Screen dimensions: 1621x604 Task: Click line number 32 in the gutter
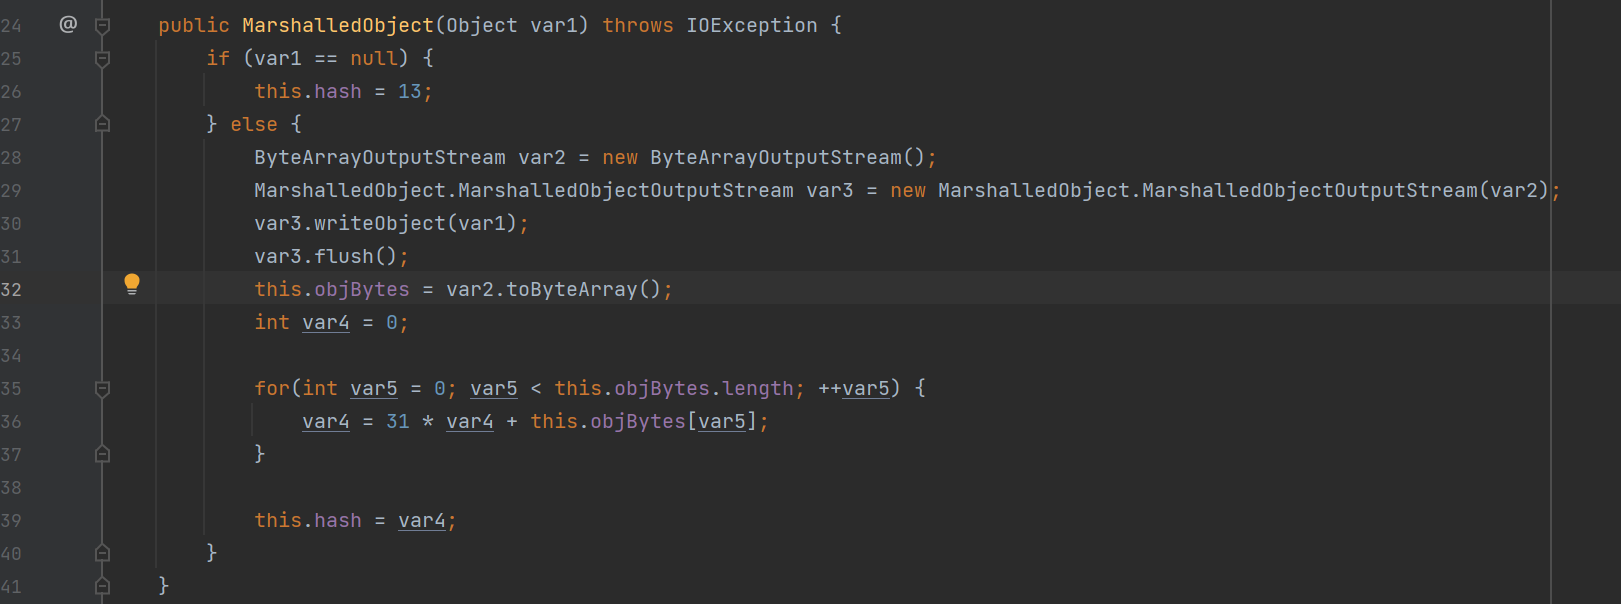pos(11,289)
